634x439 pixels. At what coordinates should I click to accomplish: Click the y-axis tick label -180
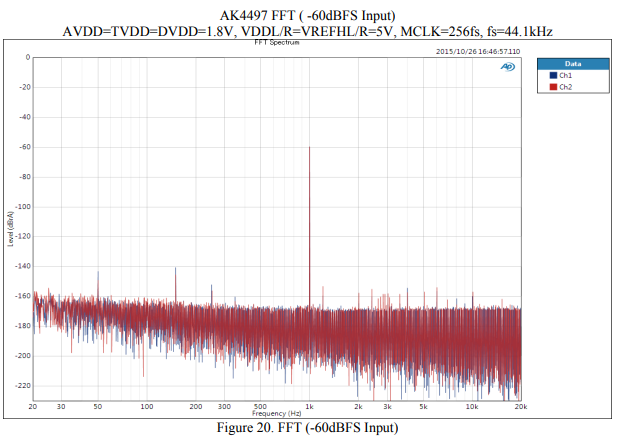pyautogui.click(x=23, y=326)
